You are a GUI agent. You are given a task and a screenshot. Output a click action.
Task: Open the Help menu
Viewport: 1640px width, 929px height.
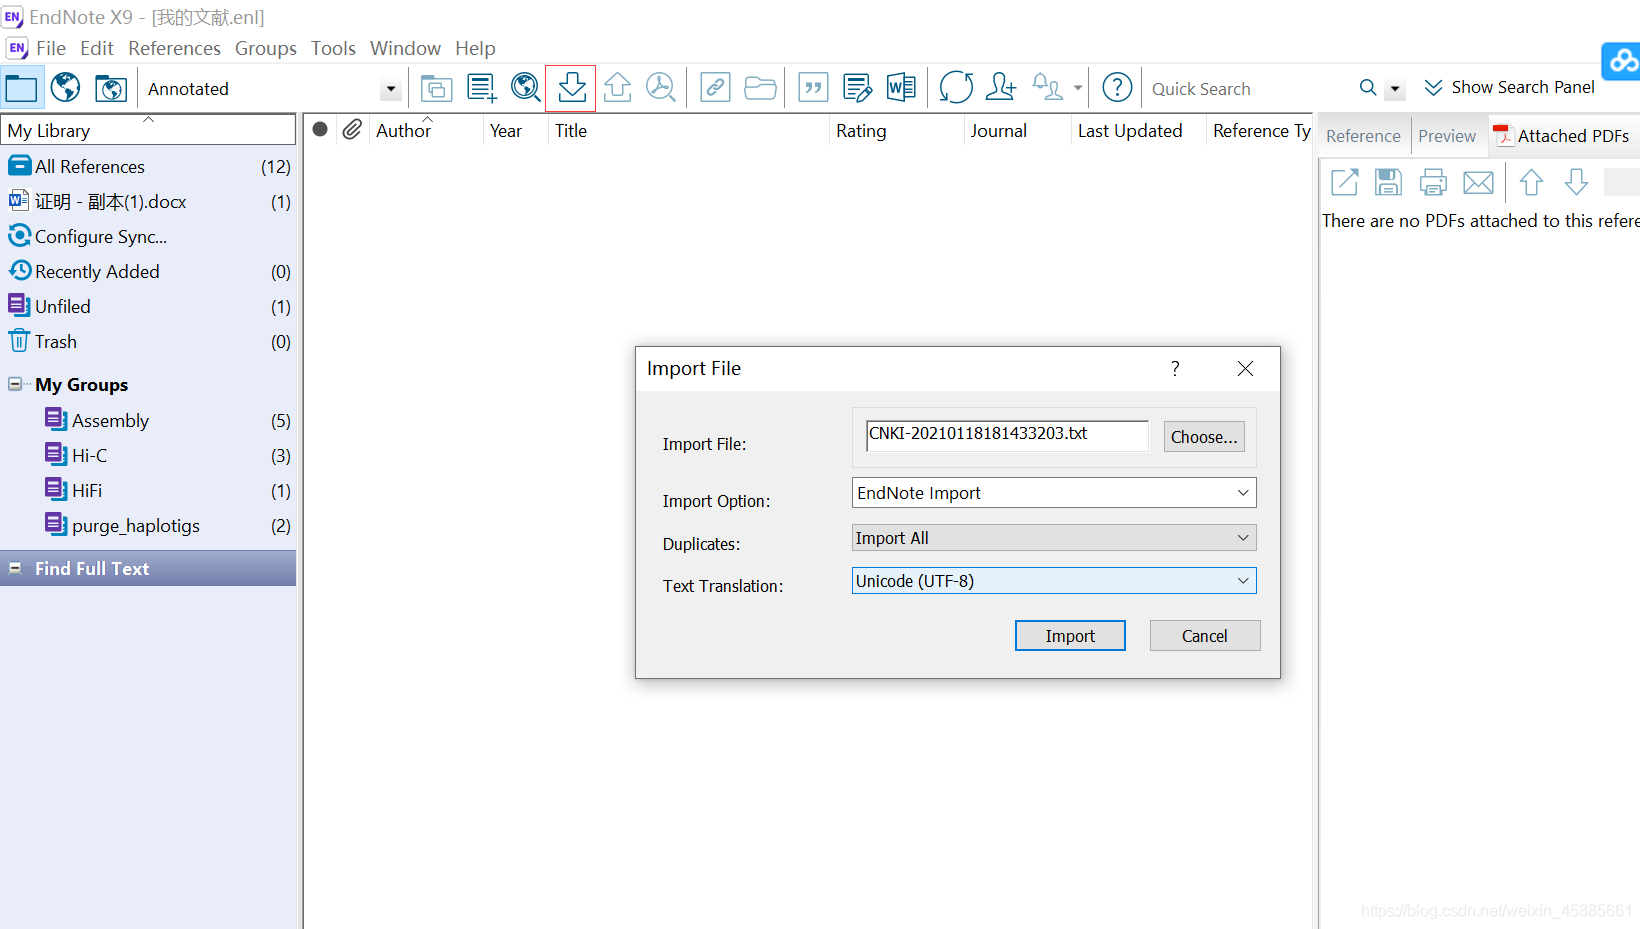click(475, 48)
